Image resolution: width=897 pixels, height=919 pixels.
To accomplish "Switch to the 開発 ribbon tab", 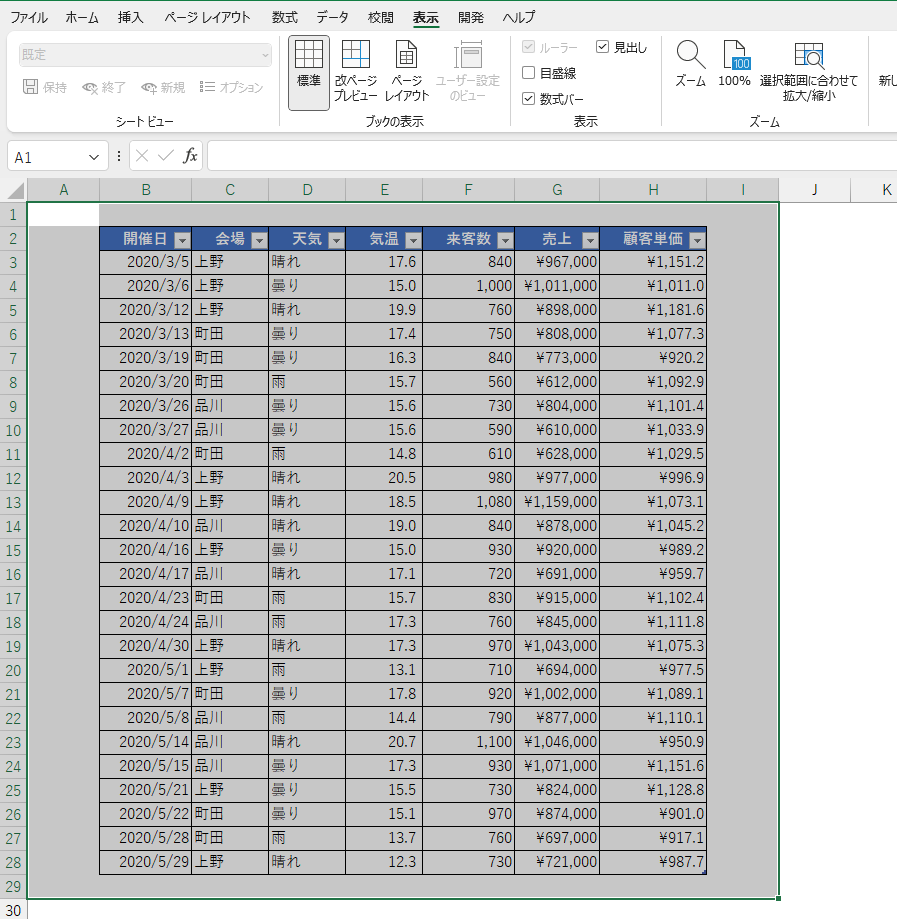I will pos(471,18).
